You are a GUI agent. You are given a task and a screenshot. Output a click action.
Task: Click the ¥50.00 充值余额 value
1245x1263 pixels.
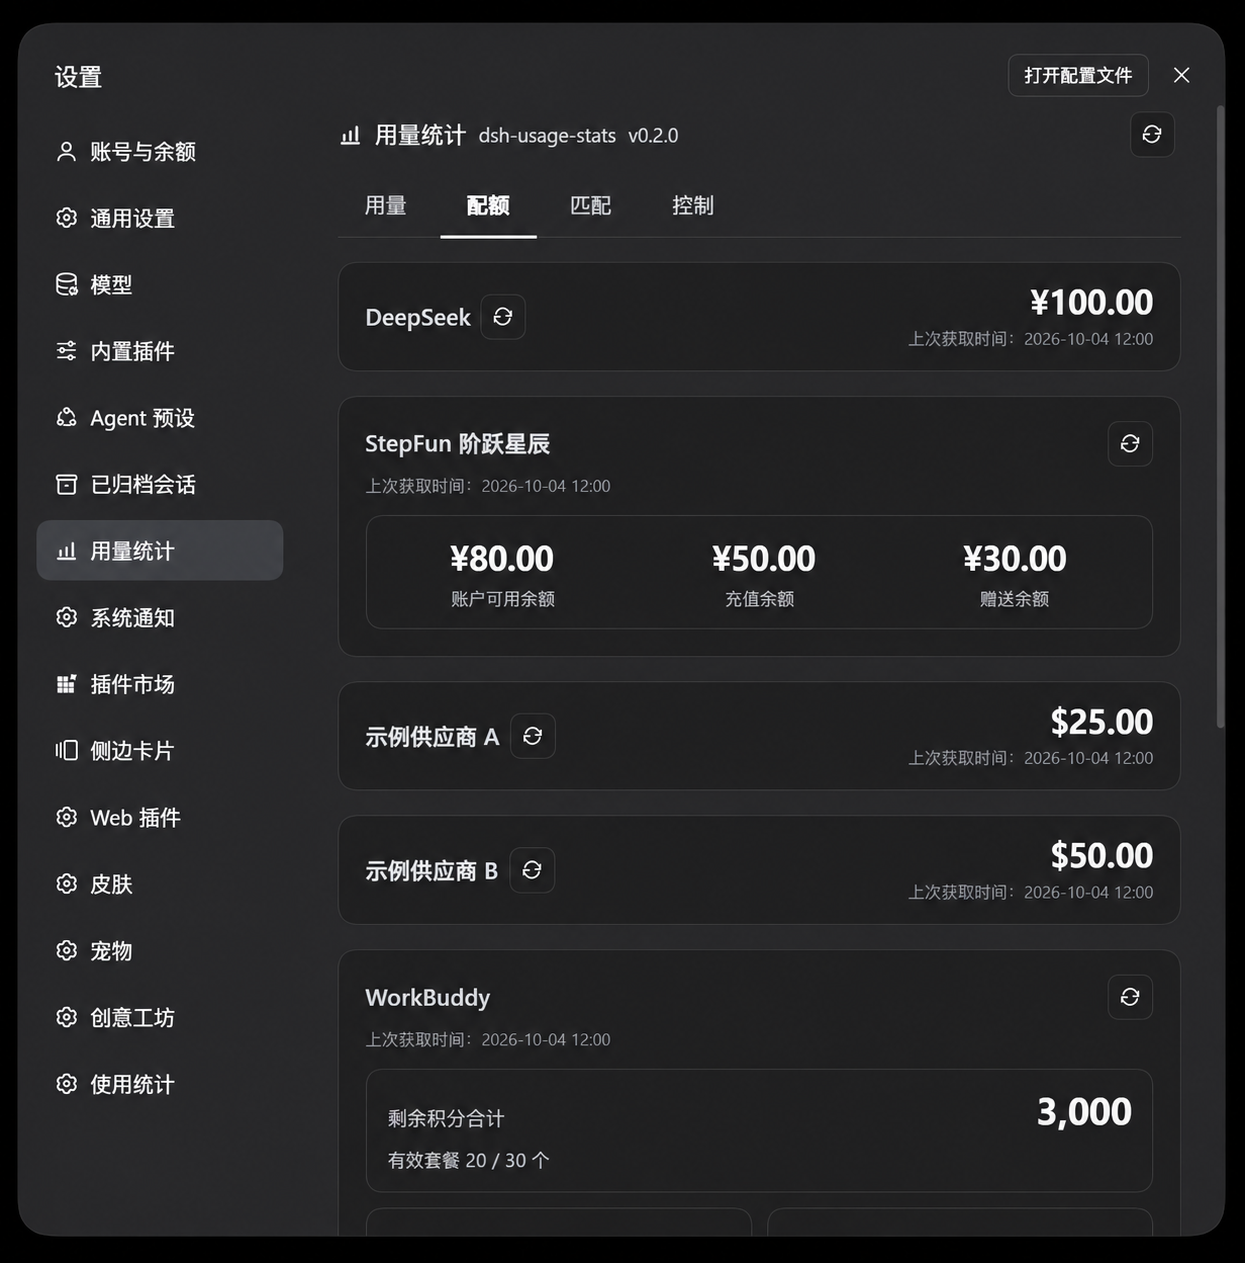tap(764, 558)
